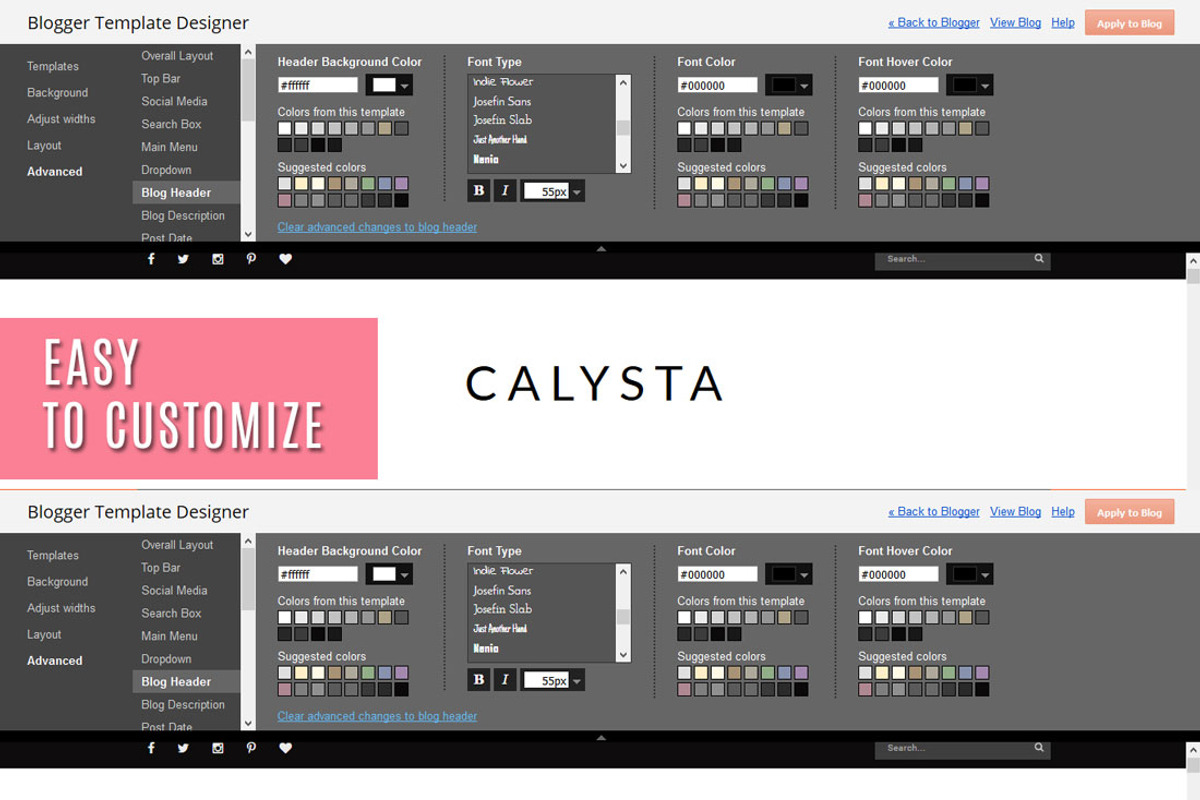1200x800 pixels.
Task: Click heart icon in lower blog preview bar
Action: (x=285, y=748)
